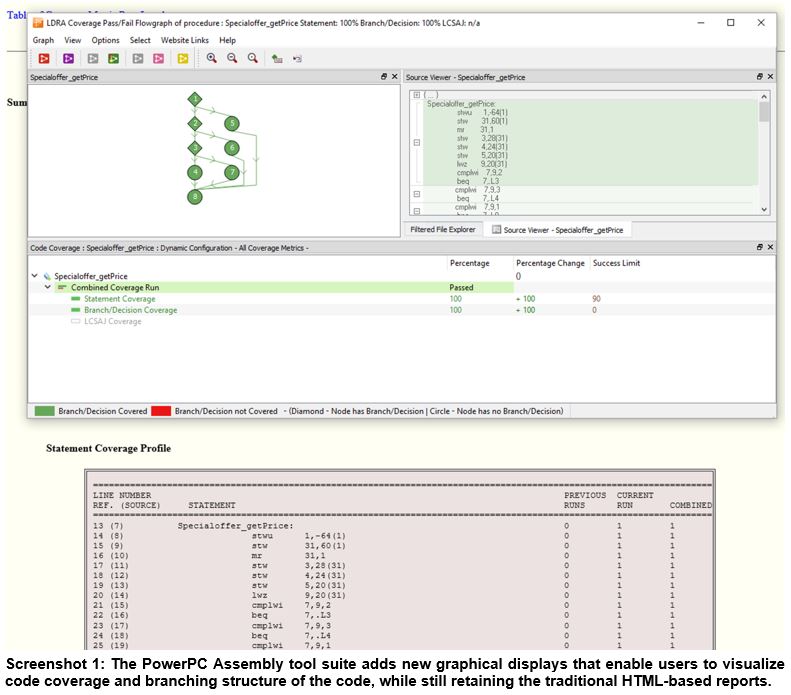Click source viewer scrollbar down arrow
The width and height of the screenshot is (791, 695).
[x=764, y=210]
